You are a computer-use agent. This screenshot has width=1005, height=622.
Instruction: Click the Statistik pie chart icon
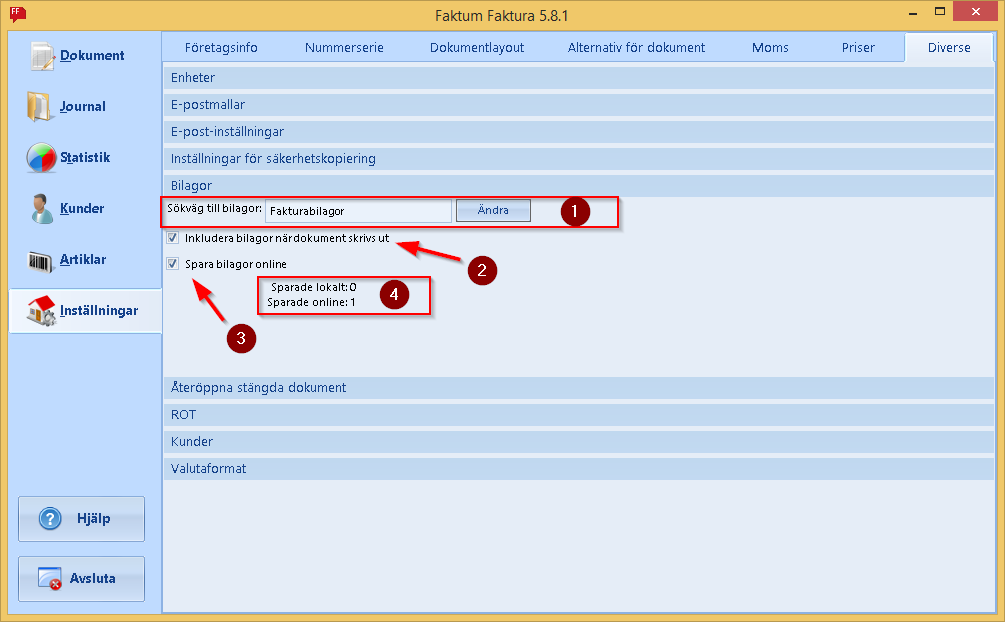41,158
